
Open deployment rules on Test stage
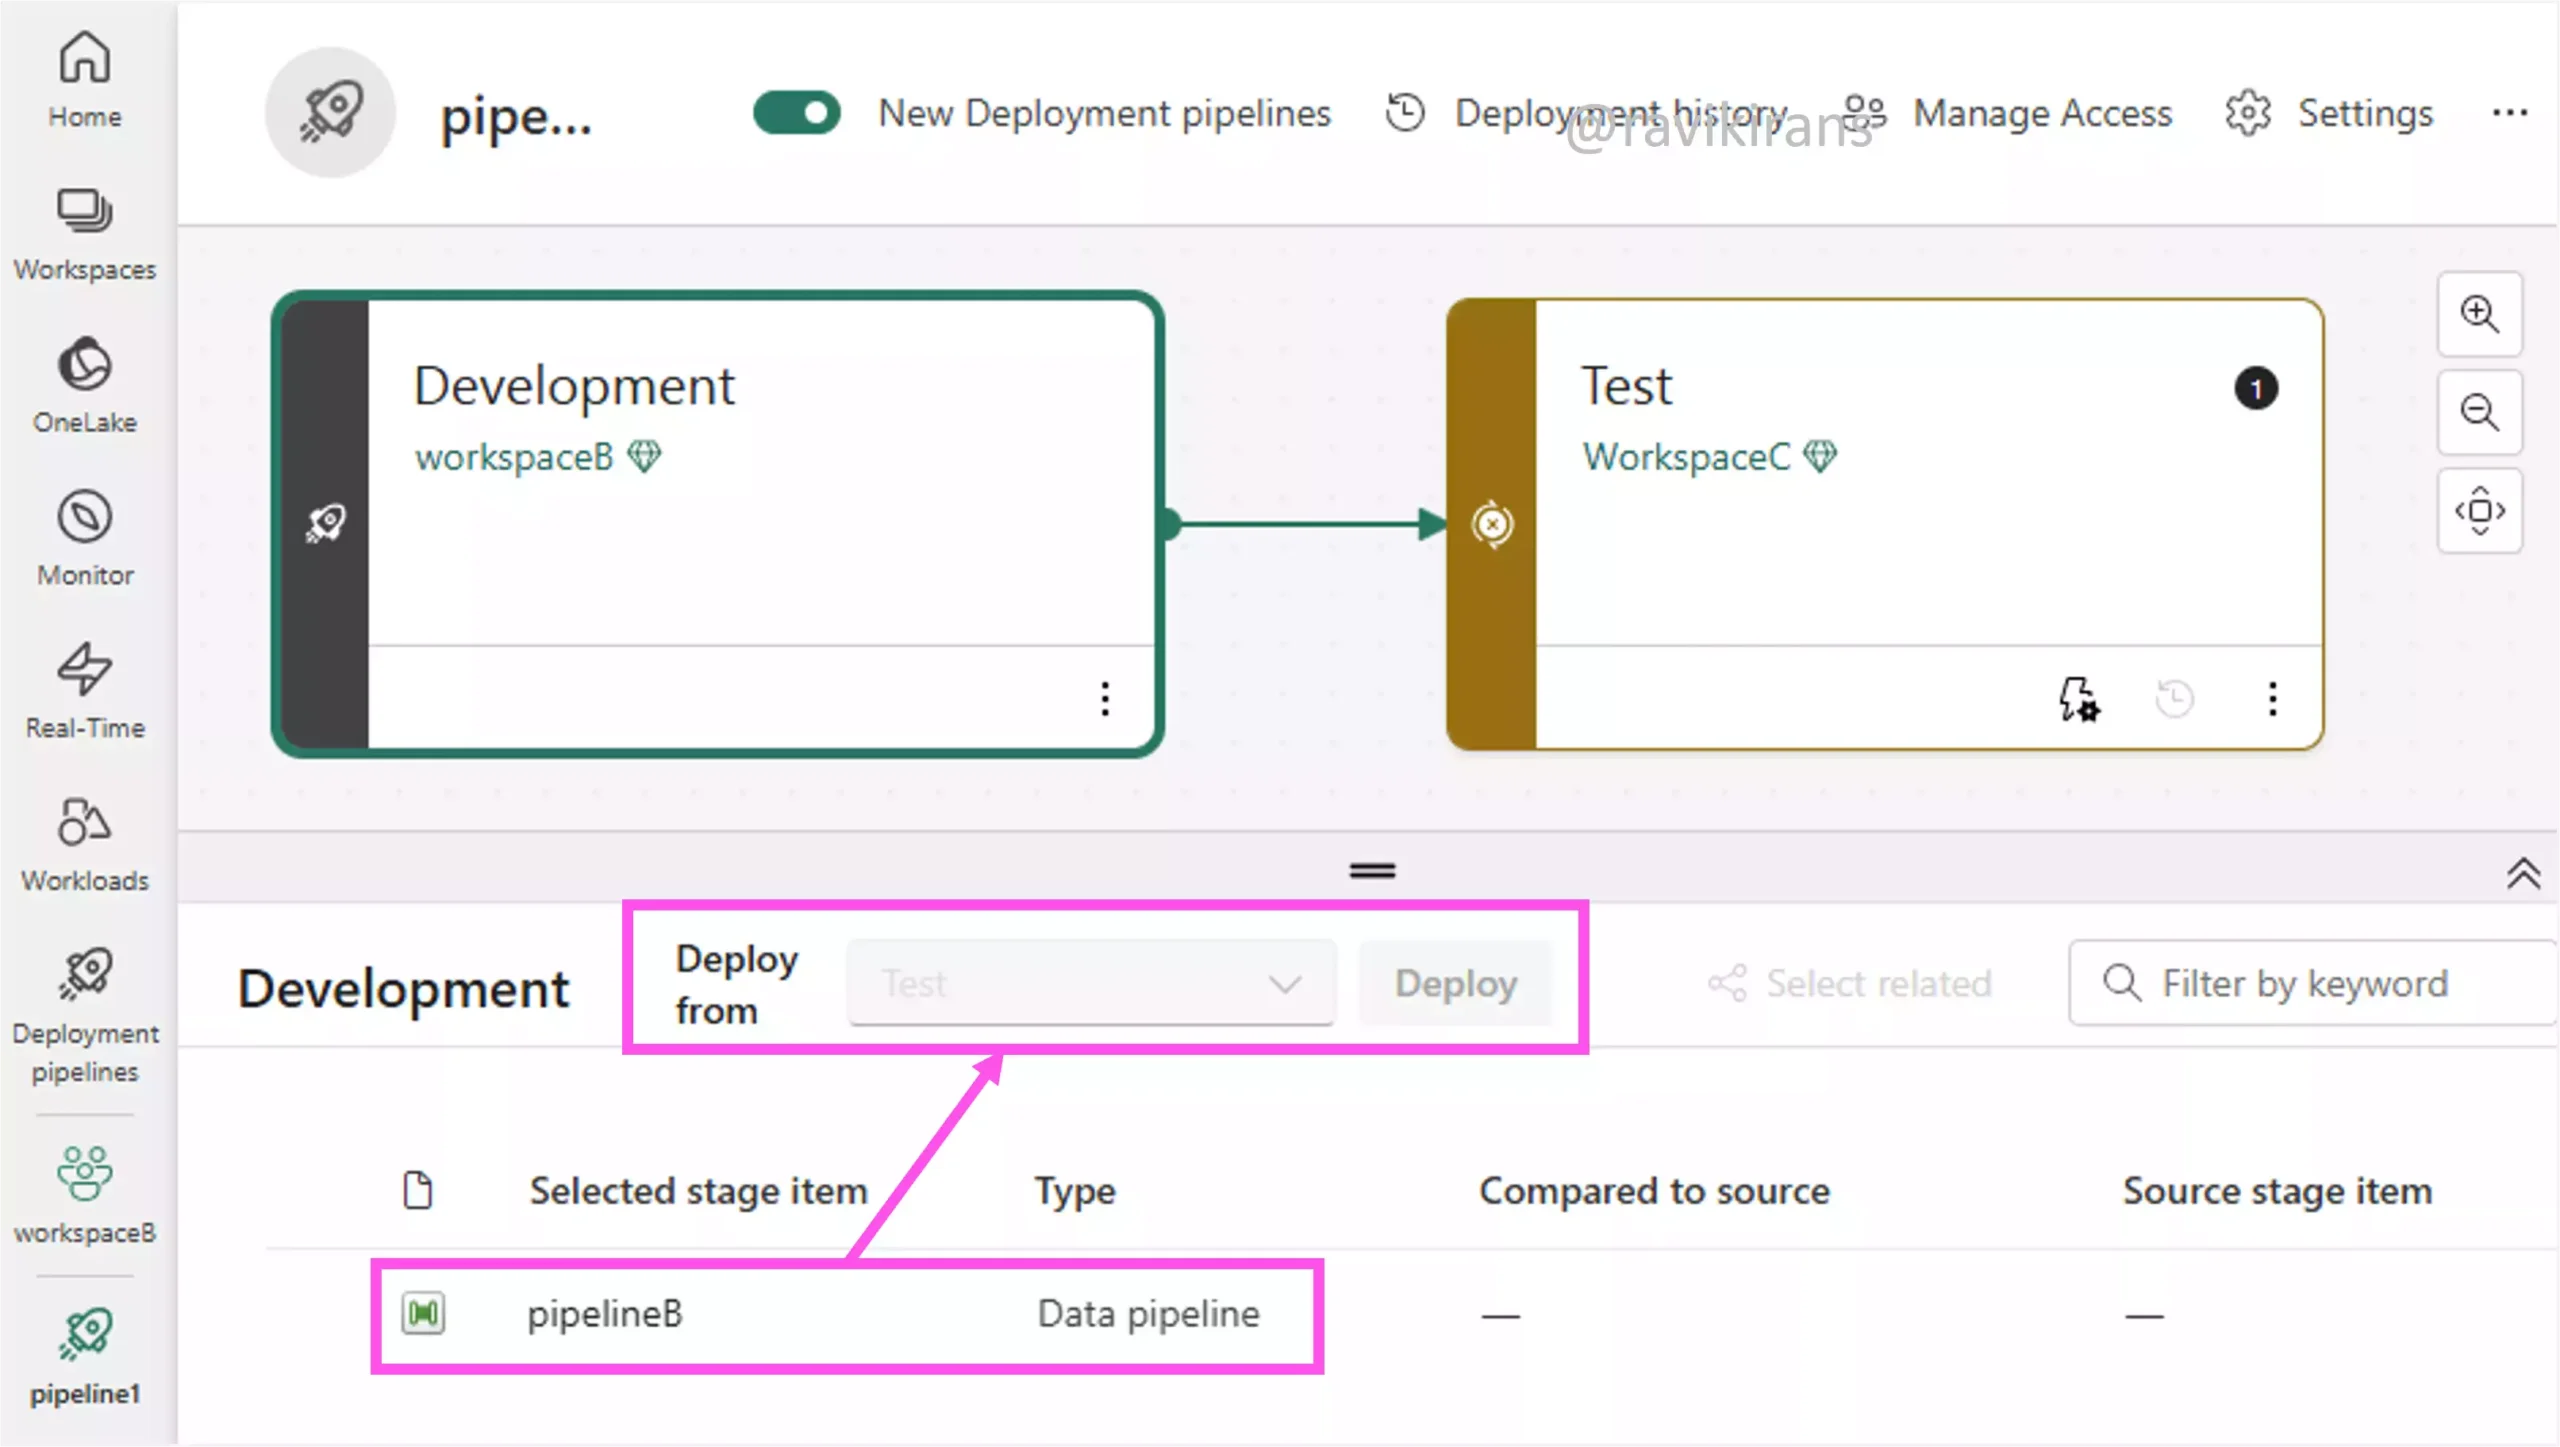point(2078,698)
